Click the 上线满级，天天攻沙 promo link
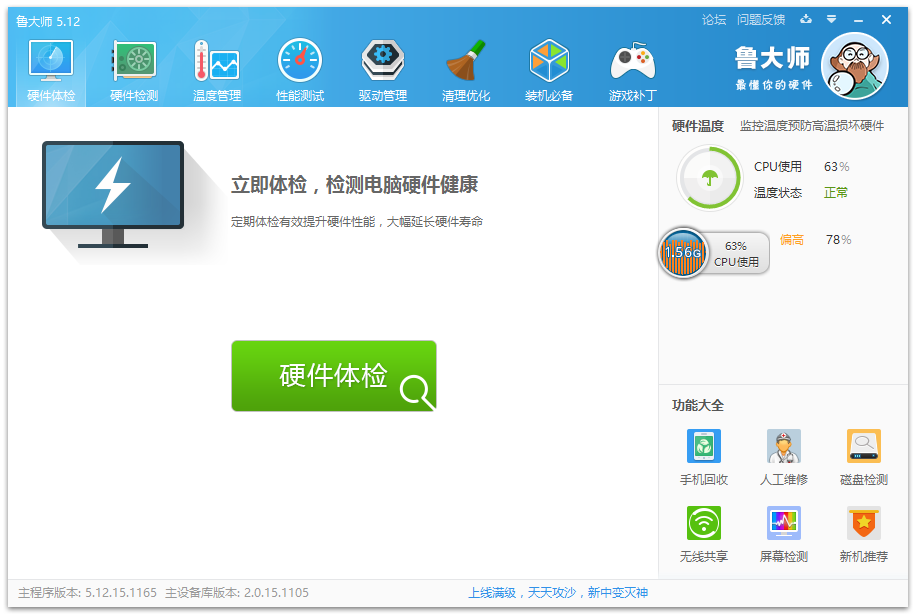Viewport: 914px width, 615px height. point(558,593)
